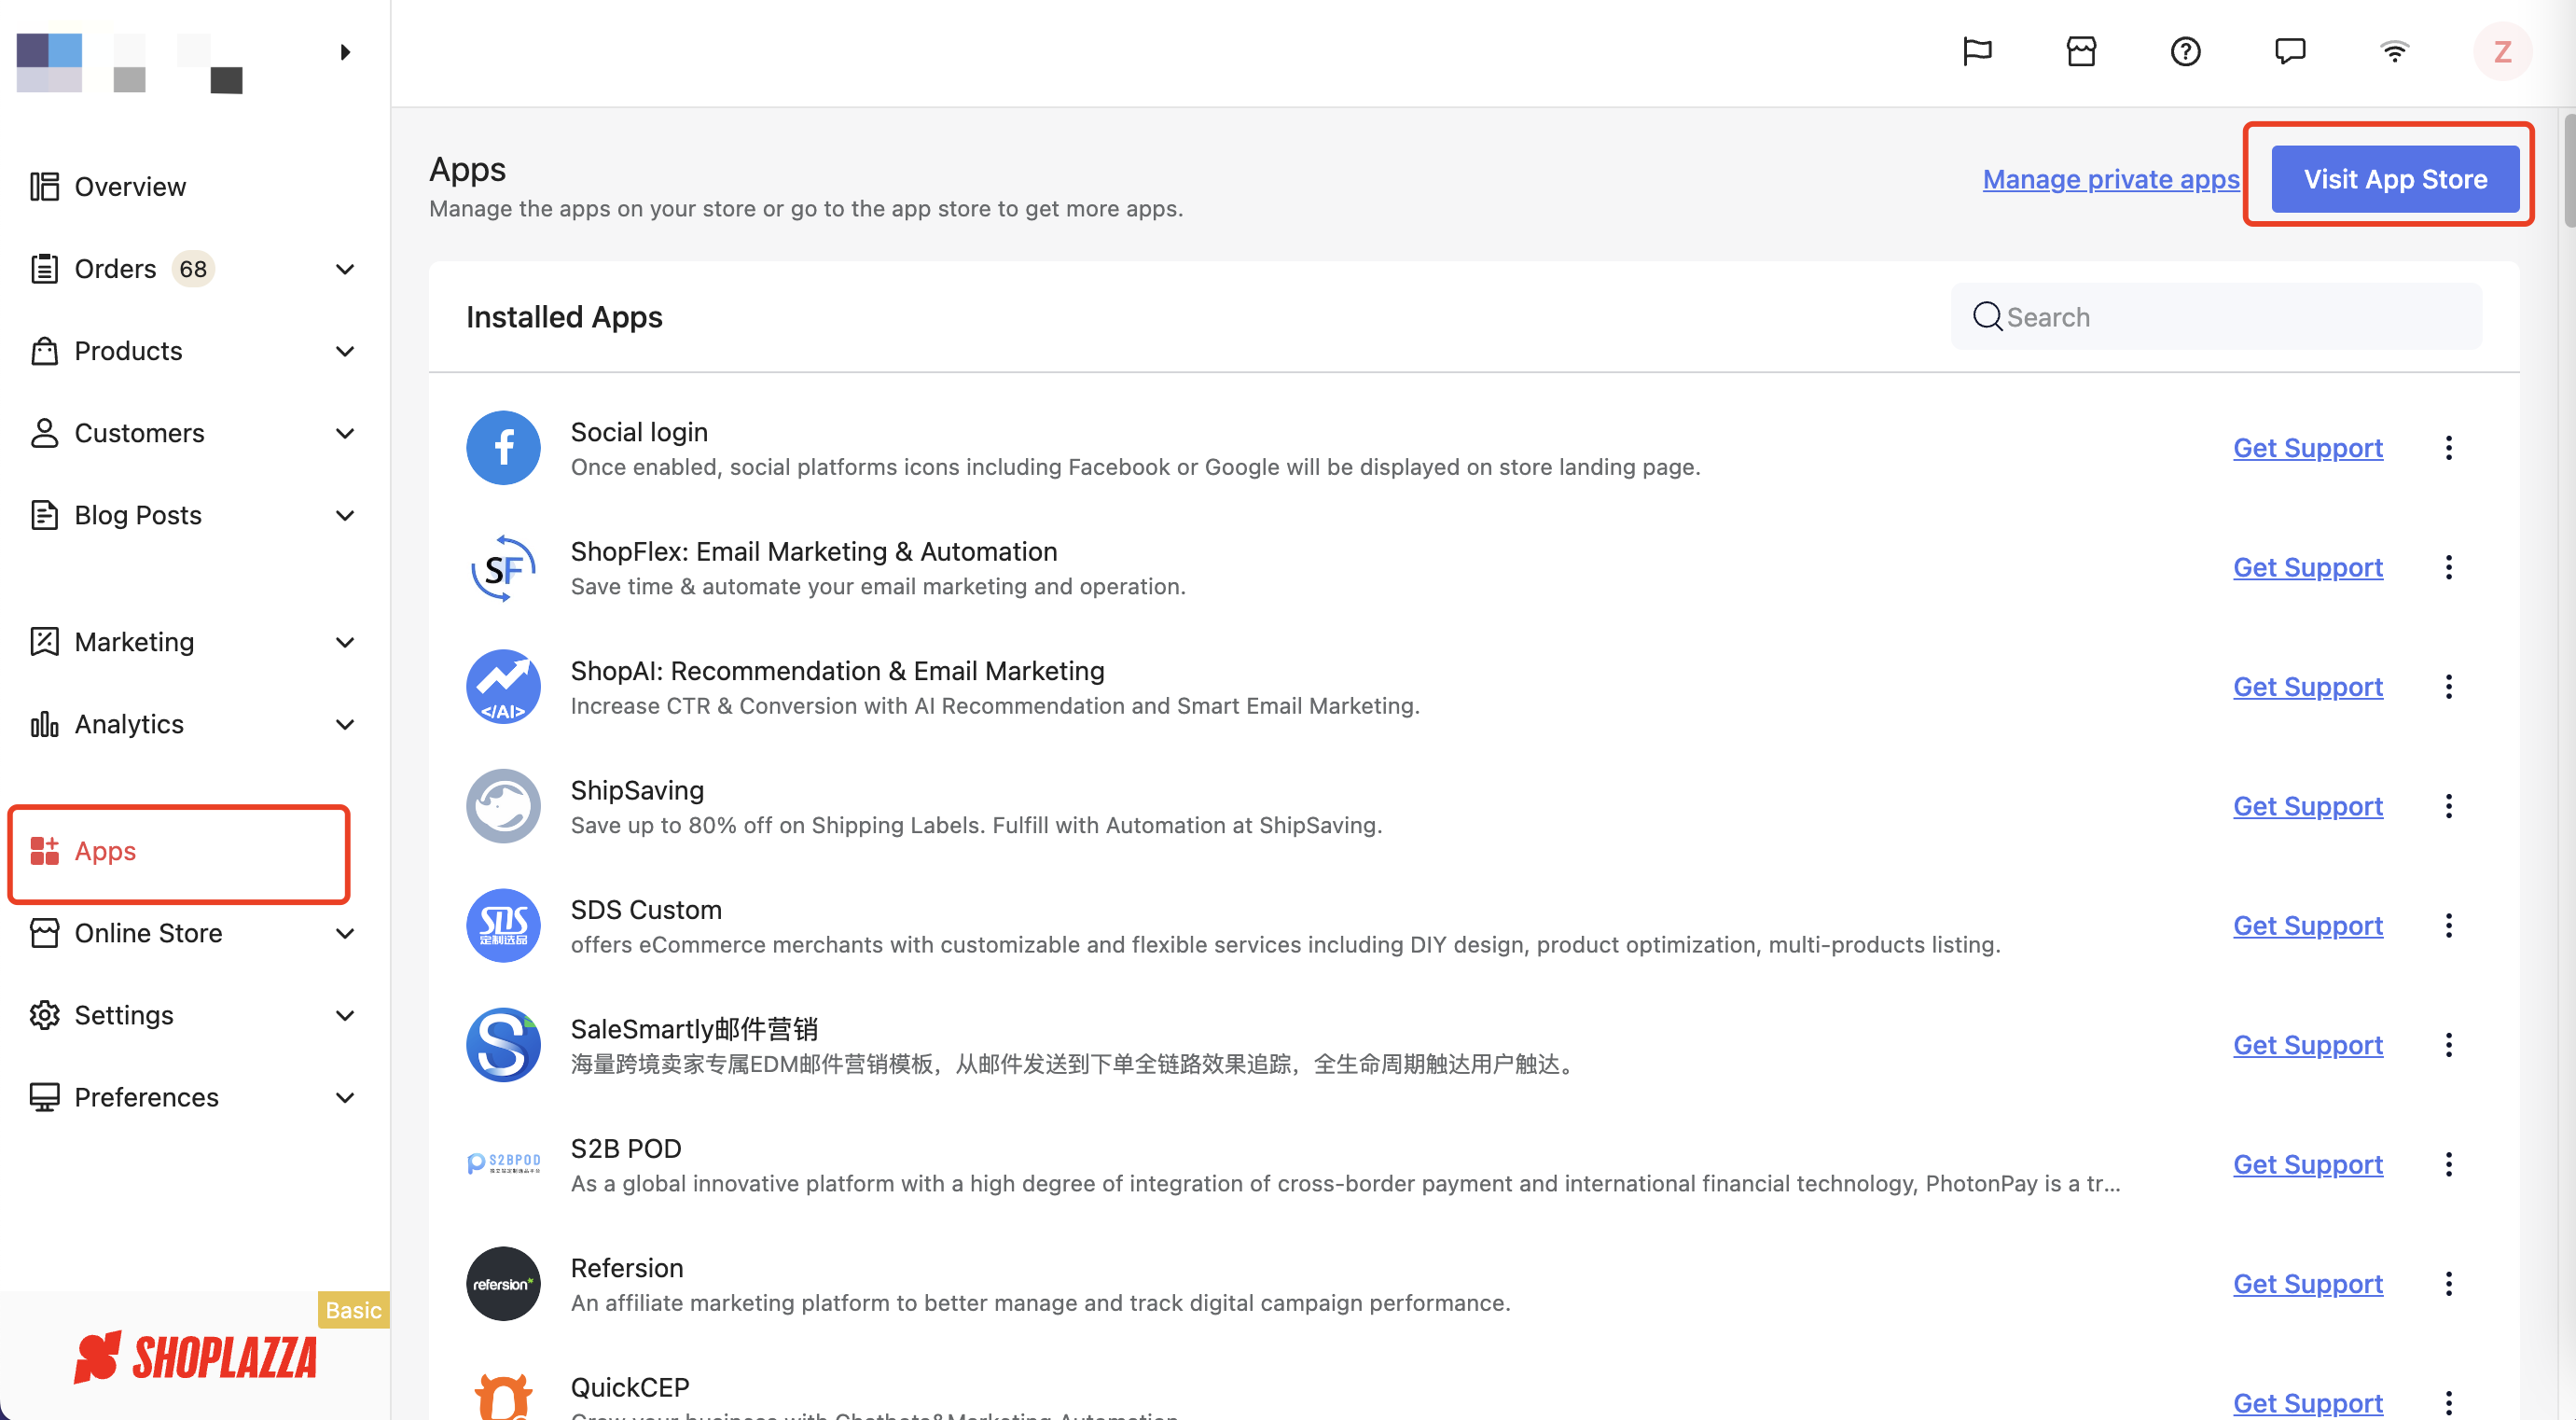Click Get Support for SaleSmartly
The image size is (2576, 1420).
pyautogui.click(x=2308, y=1045)
